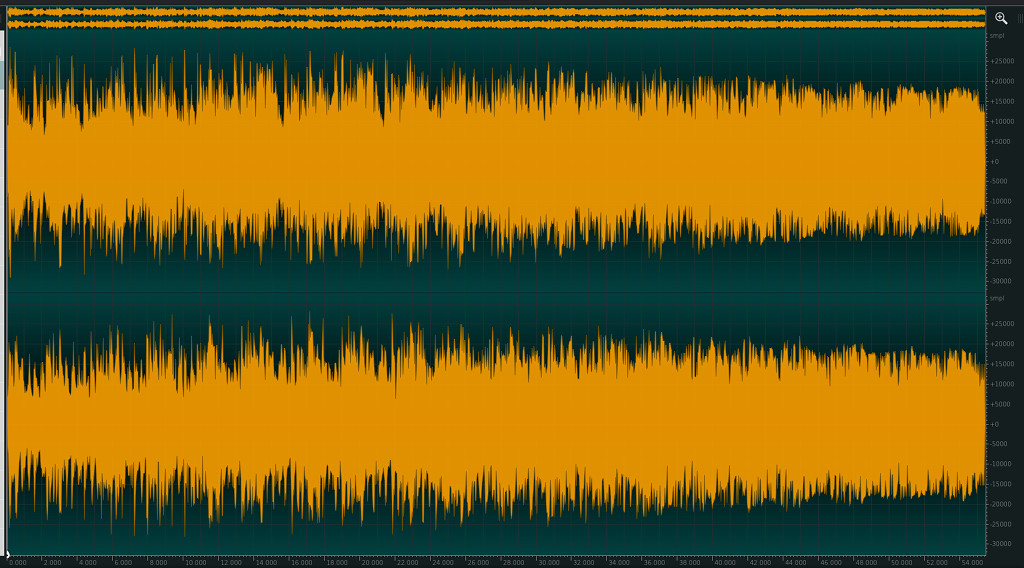The height and width of the screenshot is (568, 1024).
Task: Click the playhead marker at timeline start
Action: (x=8, y=553)
